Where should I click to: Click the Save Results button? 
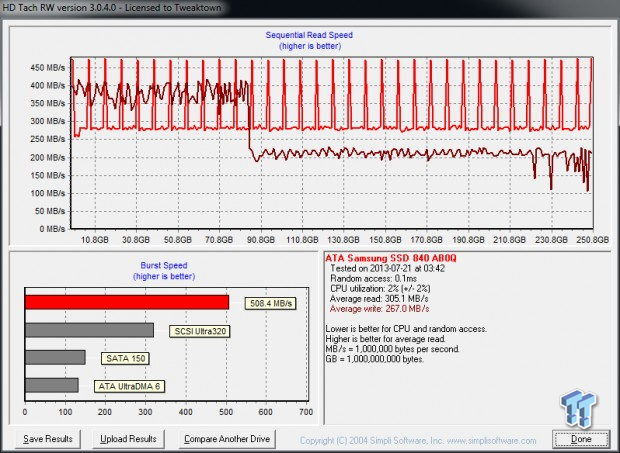48,439
